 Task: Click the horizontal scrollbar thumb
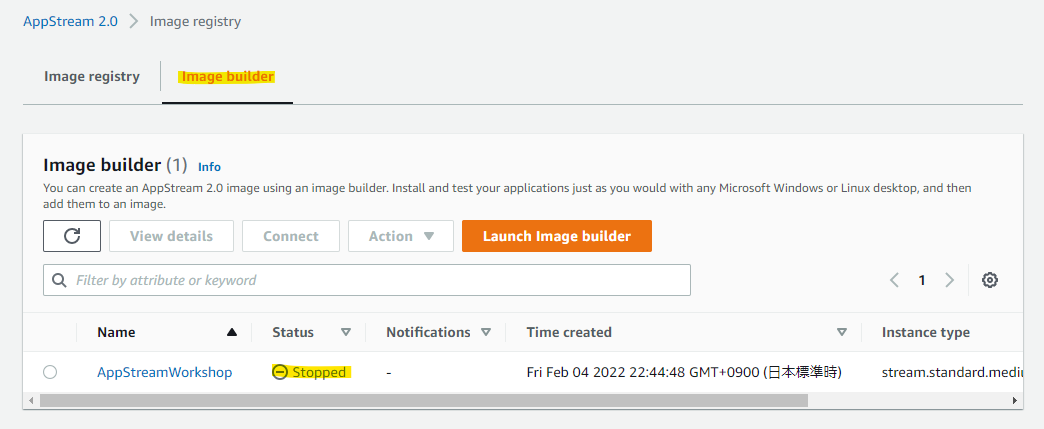point(423,400)
